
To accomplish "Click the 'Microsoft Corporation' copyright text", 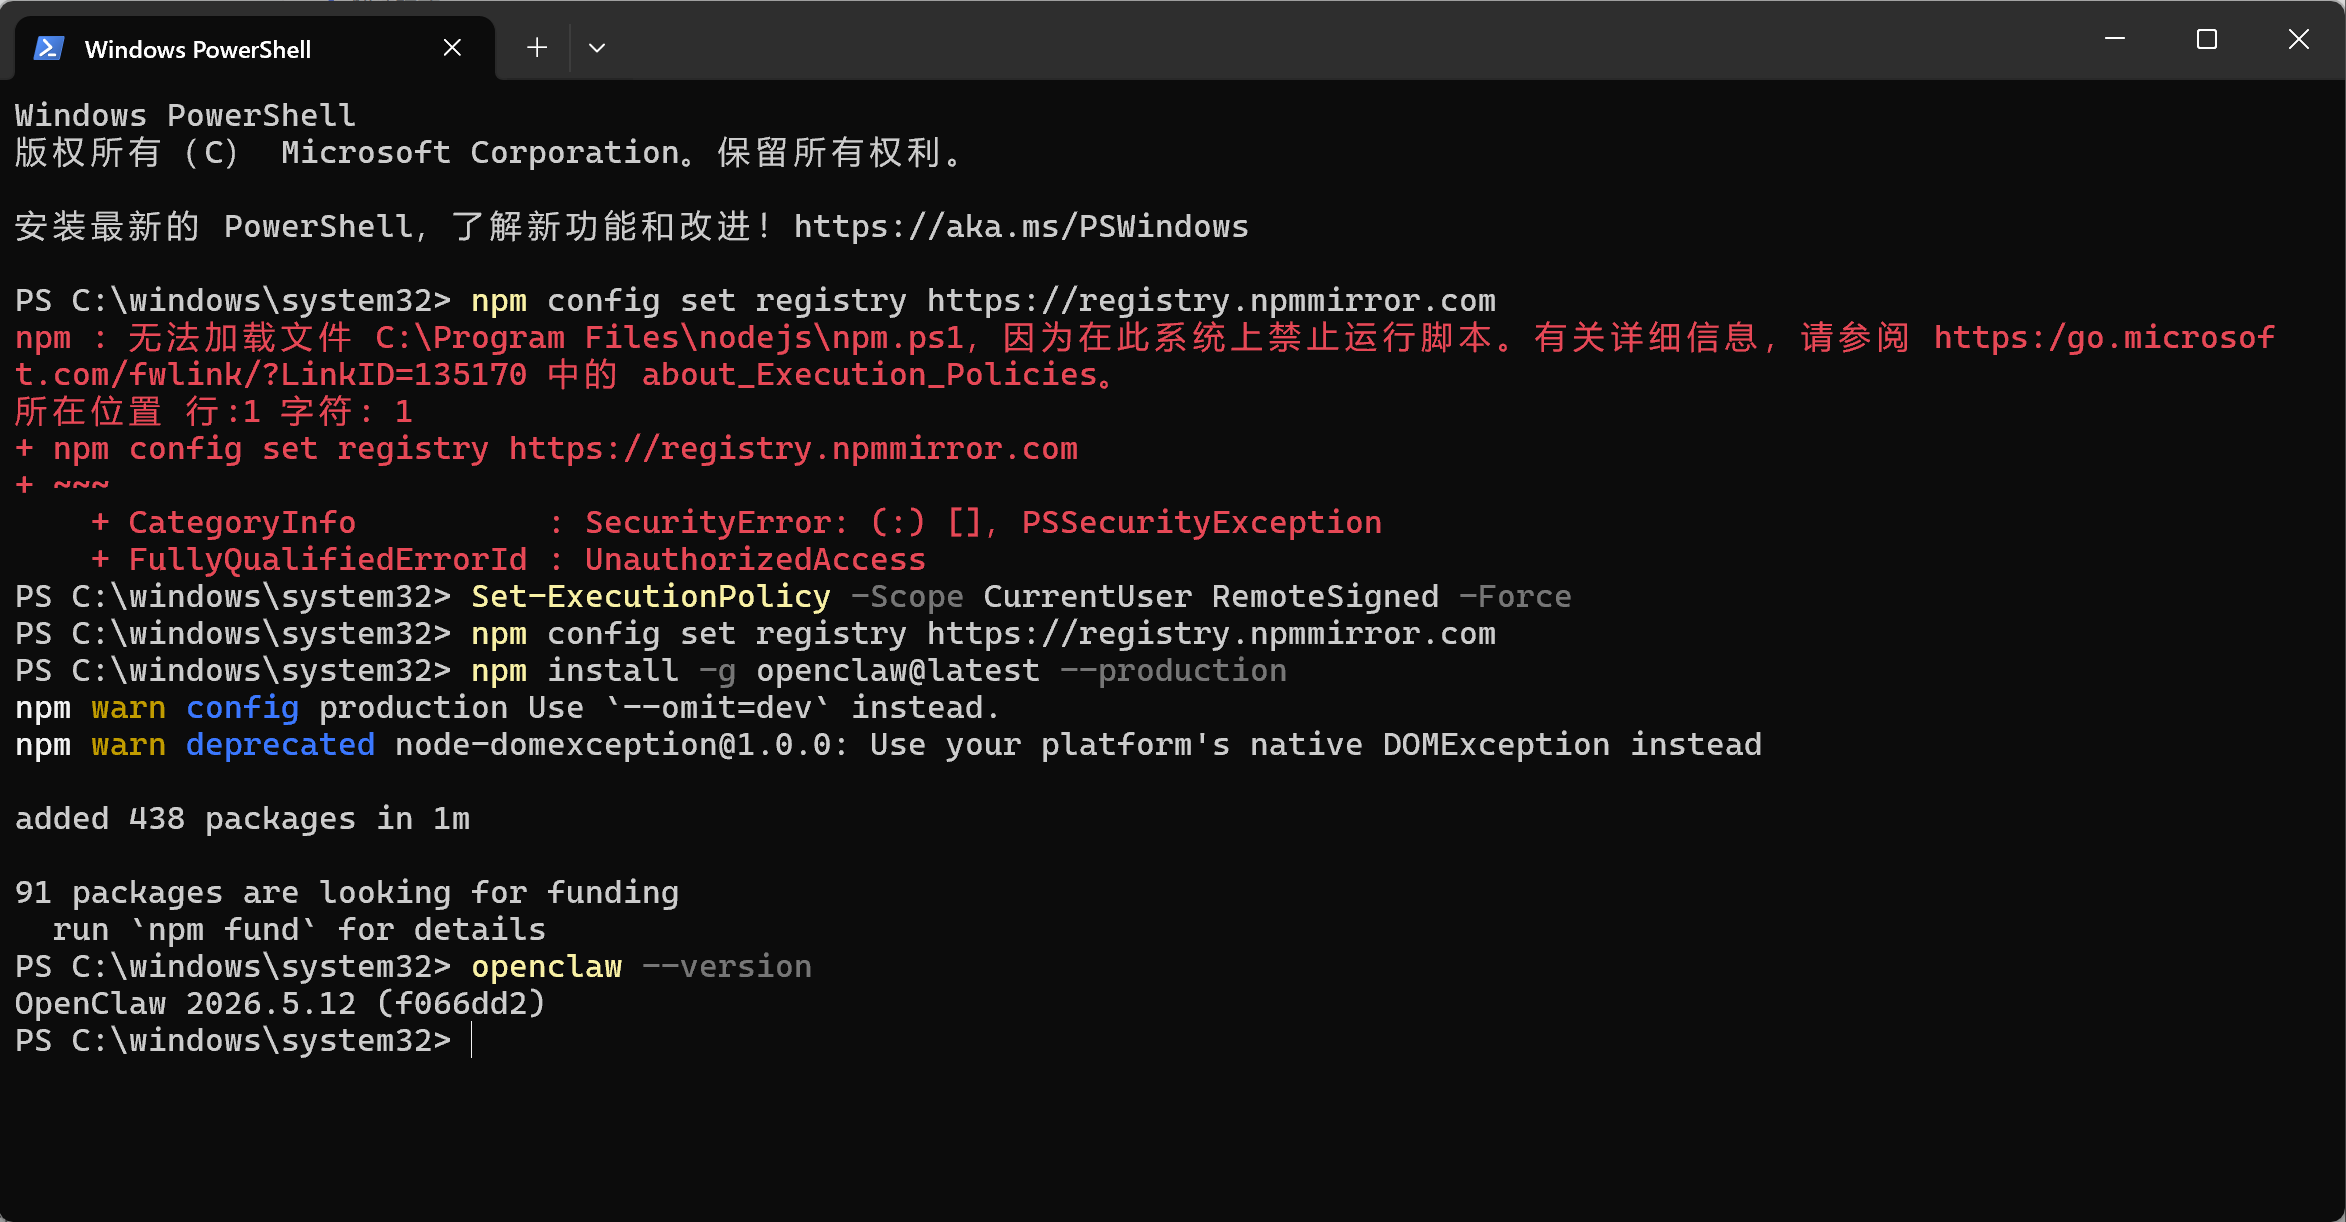I will [x=480, y=153].
